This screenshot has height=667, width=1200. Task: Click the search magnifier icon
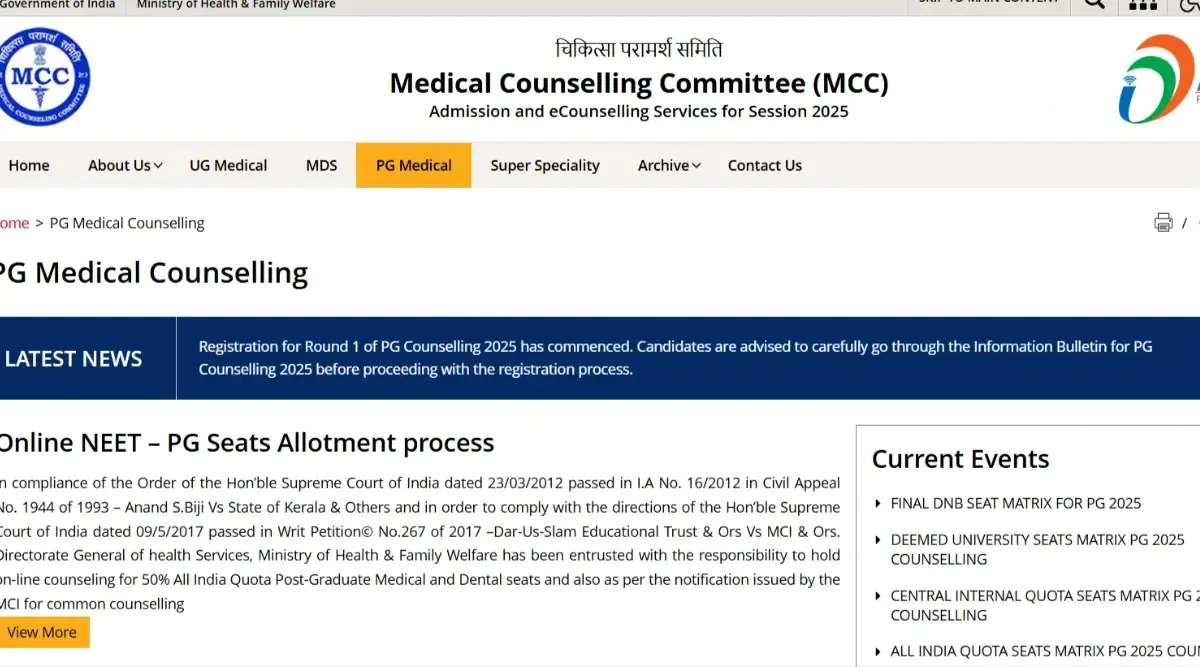point(1095,3)
